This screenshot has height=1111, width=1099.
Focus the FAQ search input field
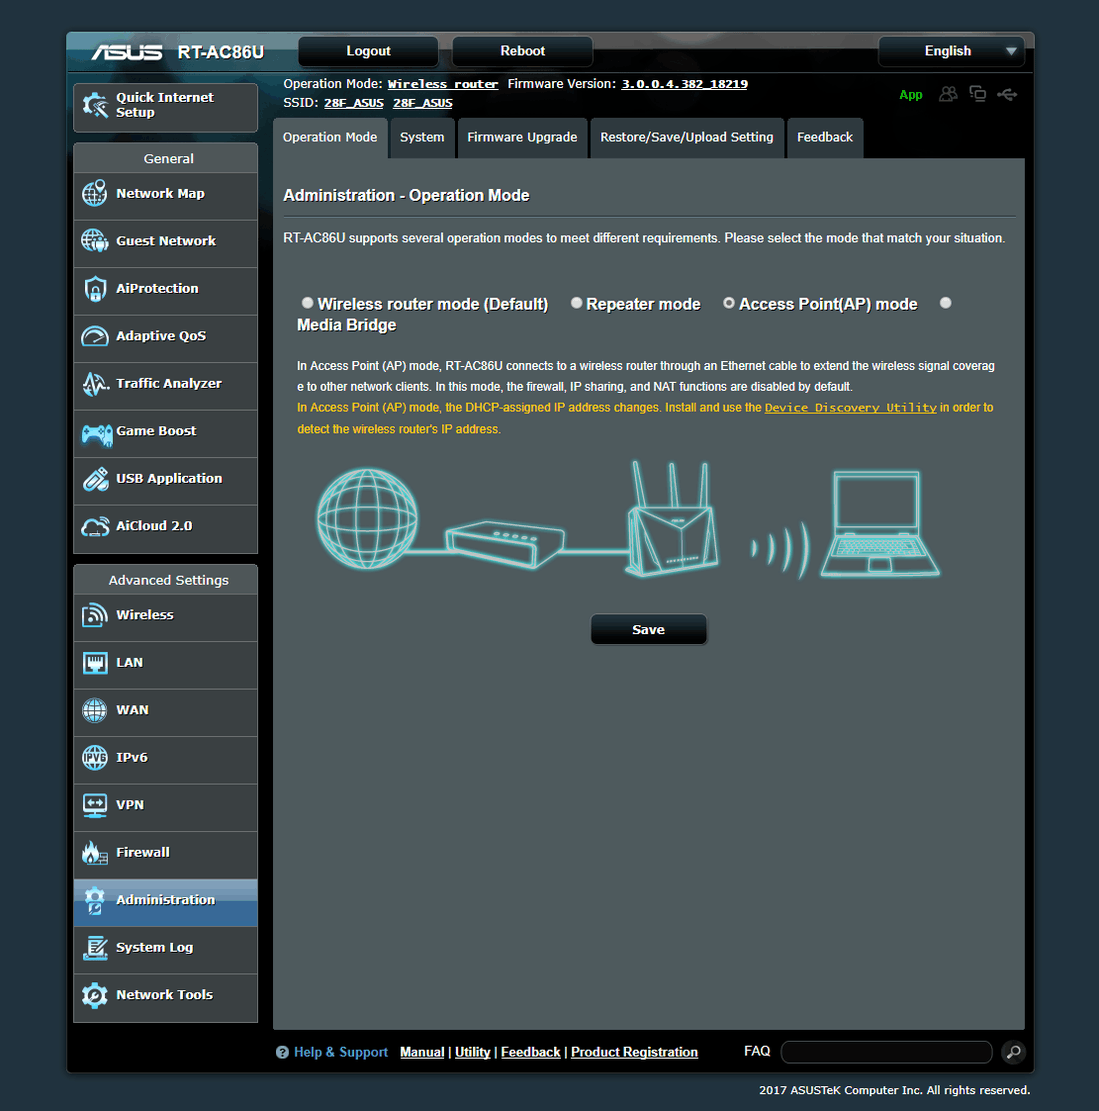point(886,1052)
